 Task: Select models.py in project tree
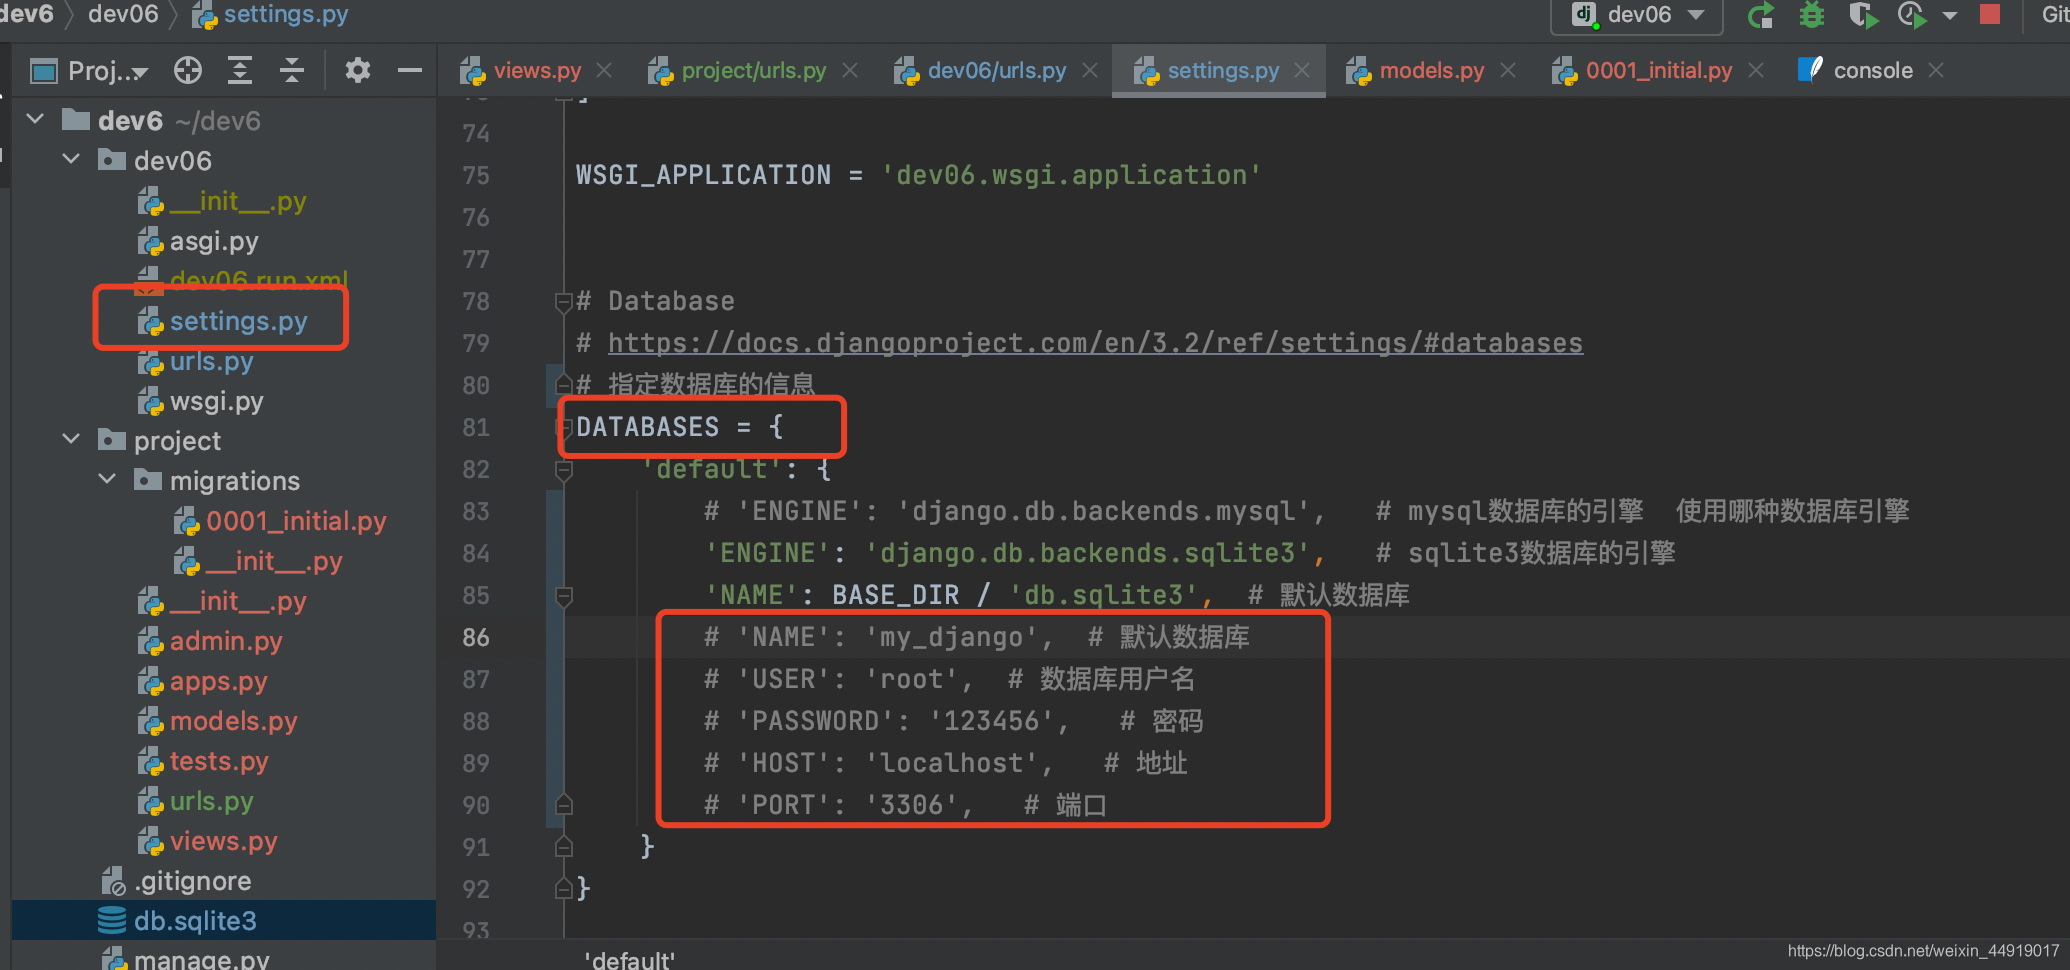click(234, 721)
